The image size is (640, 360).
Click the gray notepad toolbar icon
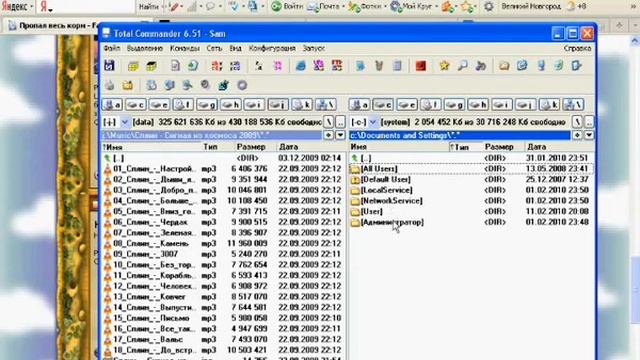(397, 66)
